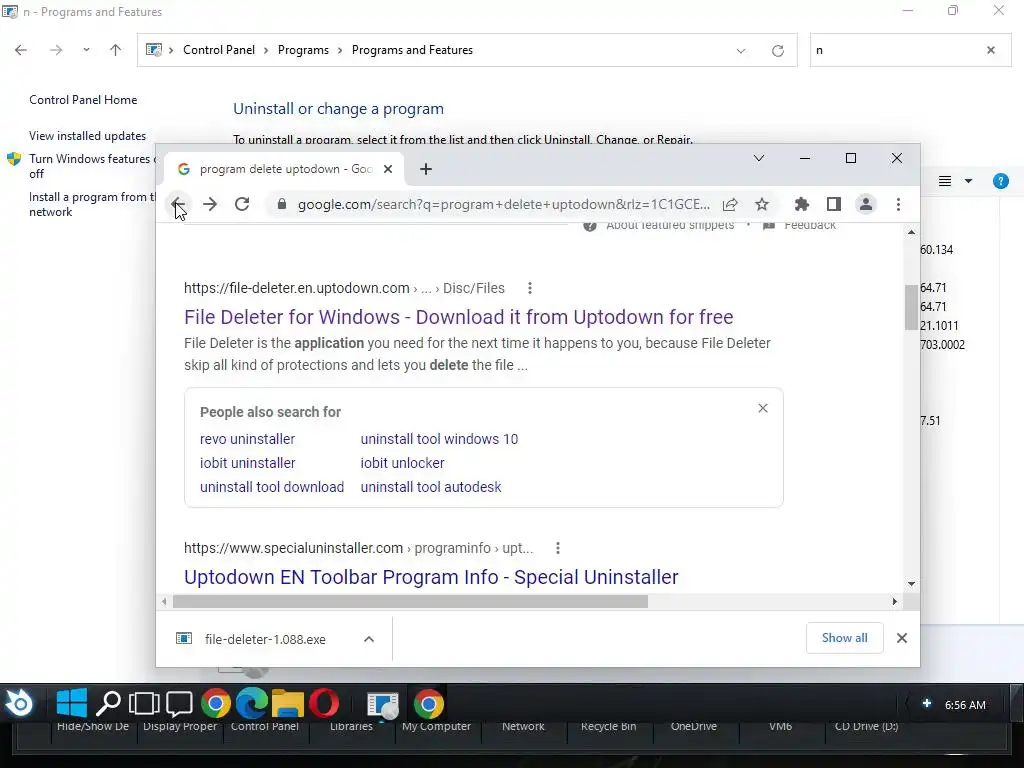This screenshot has width=1024, height=768.
Task: Open taskbar search magnifier
Action: (108, 703)
